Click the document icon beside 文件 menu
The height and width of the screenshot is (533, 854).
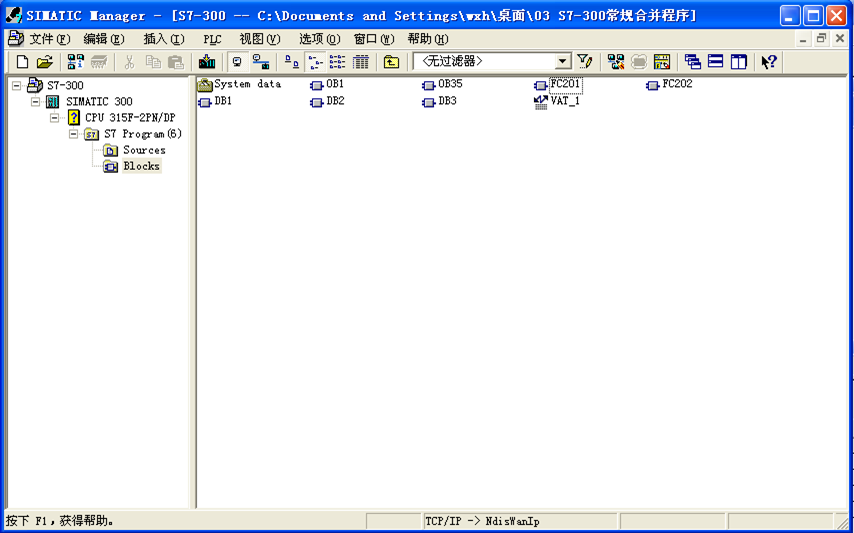[16, 39]
